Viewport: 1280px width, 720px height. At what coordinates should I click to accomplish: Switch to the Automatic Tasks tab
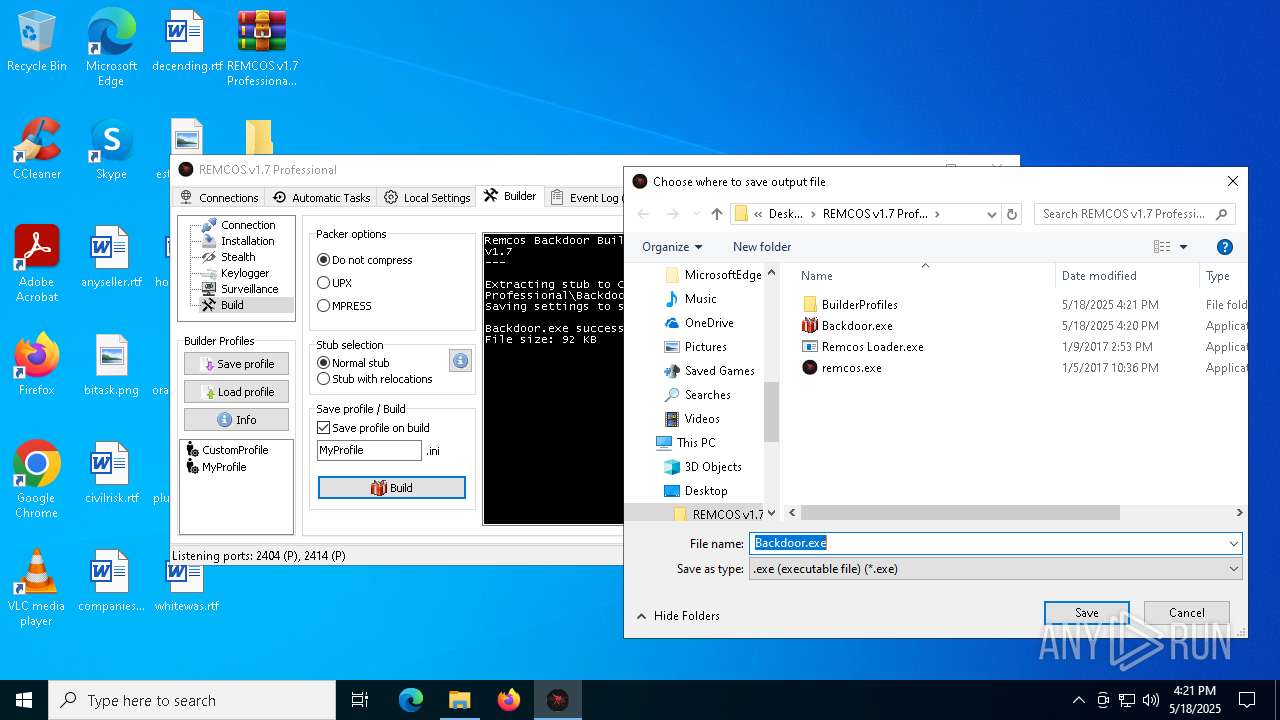322,197
